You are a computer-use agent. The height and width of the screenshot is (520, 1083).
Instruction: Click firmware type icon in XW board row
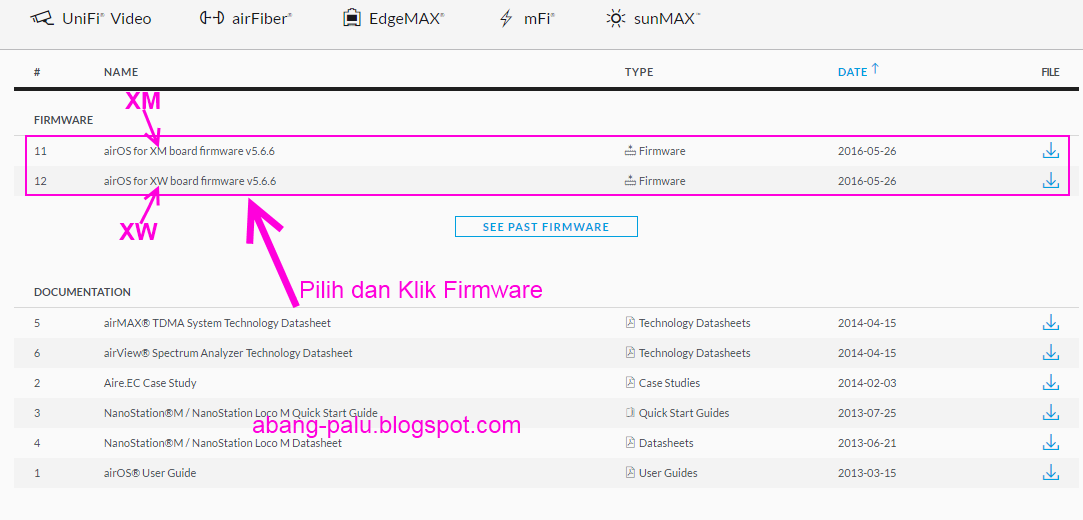[630, 180]
